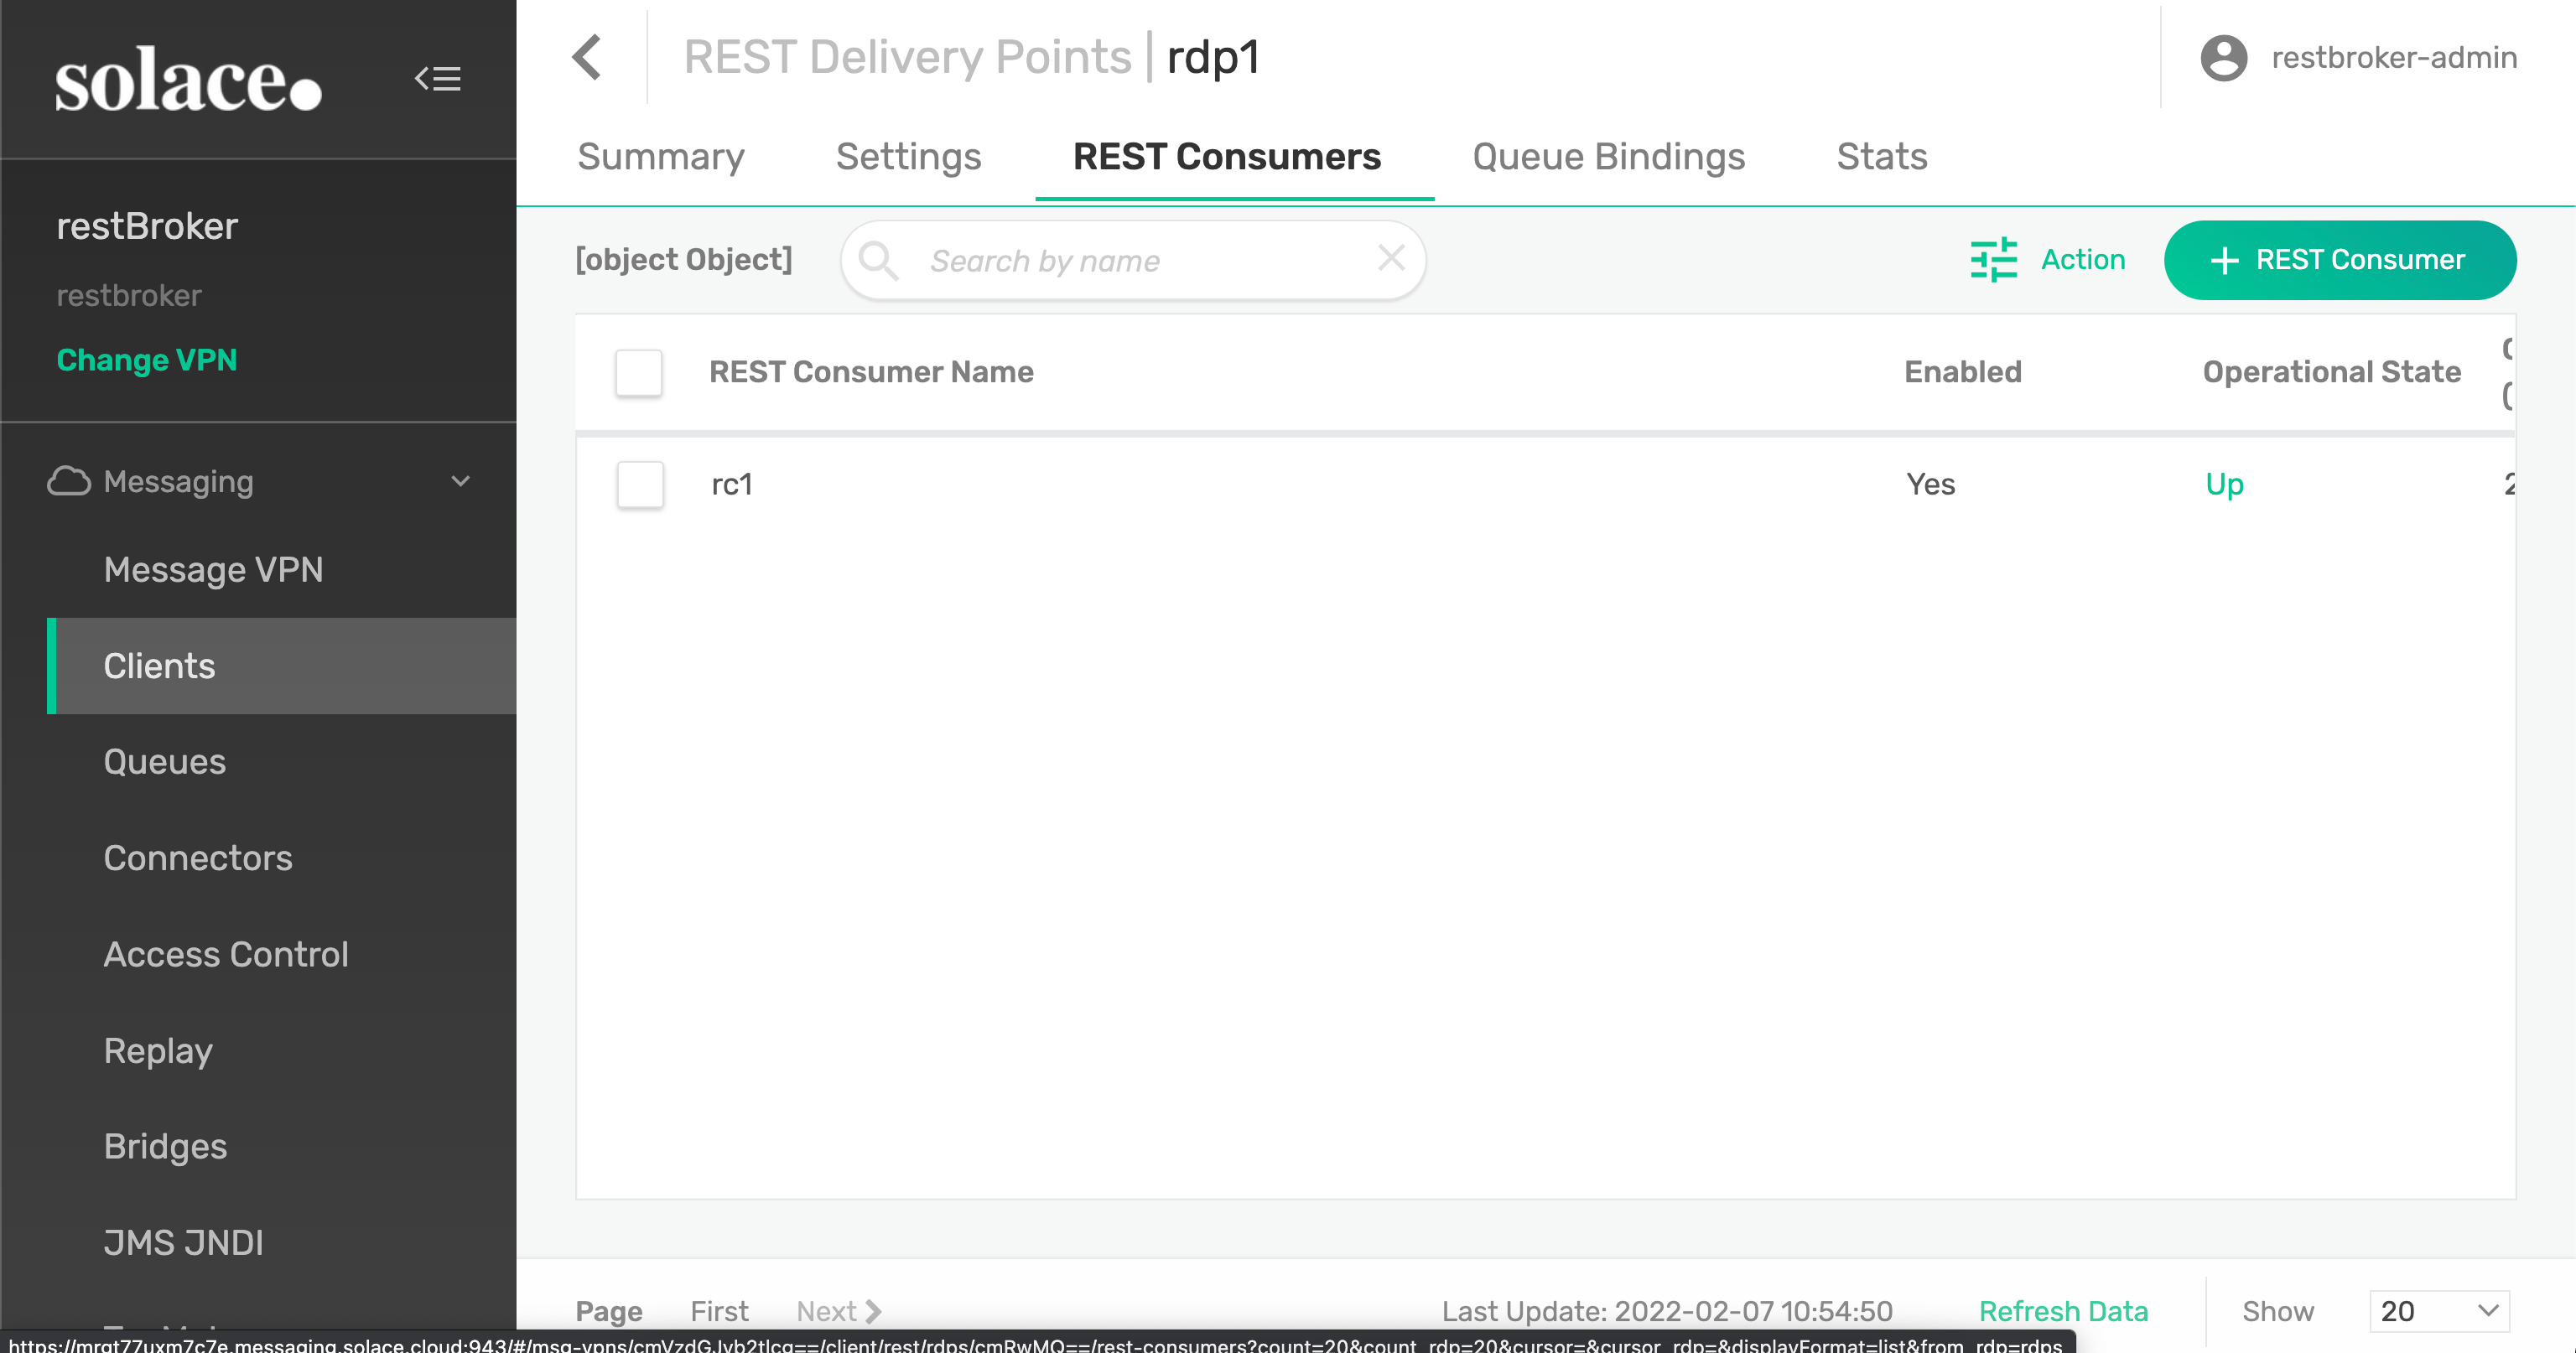This screenshot has width=2576, height=1353.
Task: Open the Show 20 rows dropdown
Action: coord(2439,1311)
